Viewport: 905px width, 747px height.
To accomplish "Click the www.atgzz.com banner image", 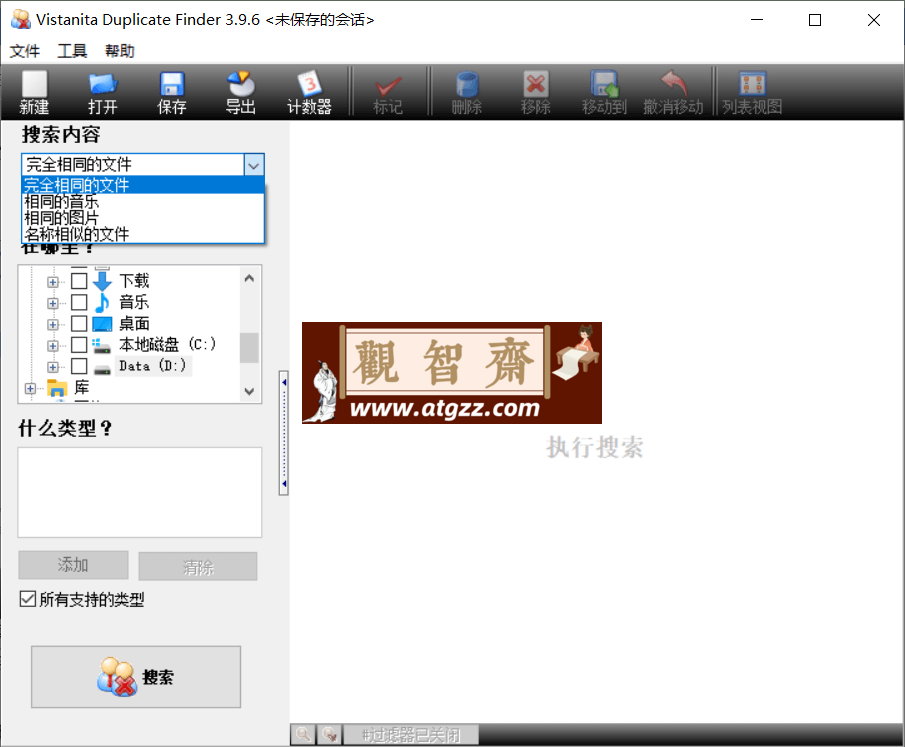I will (451, 373).
